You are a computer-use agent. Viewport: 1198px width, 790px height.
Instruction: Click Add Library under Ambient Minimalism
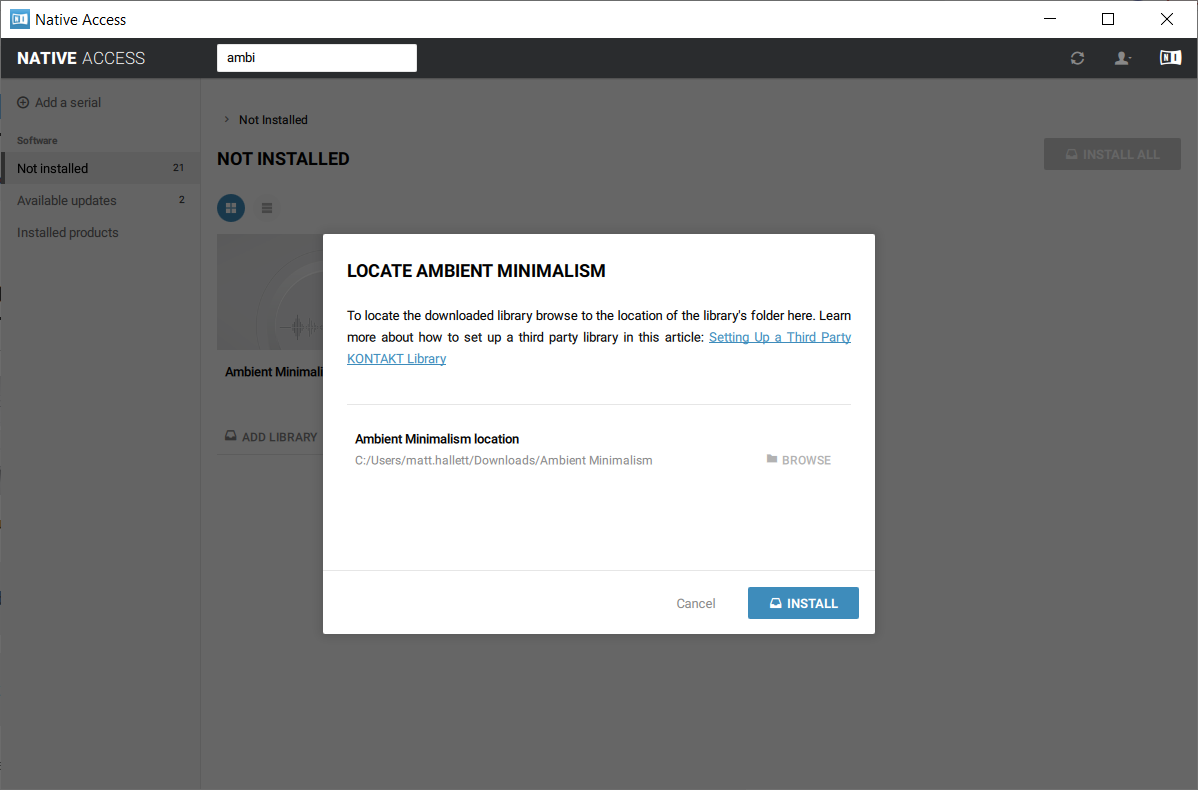tap(271, 437)
